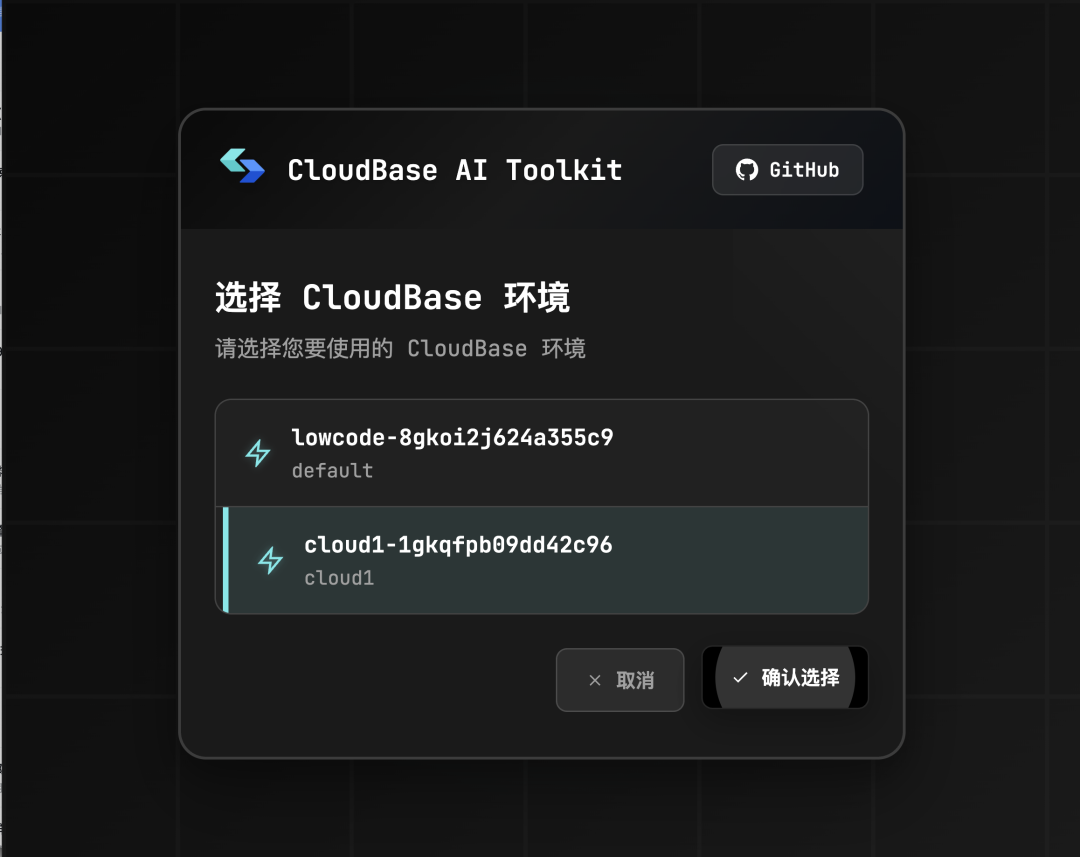Open the GitHub link button

tap(787, 169)
